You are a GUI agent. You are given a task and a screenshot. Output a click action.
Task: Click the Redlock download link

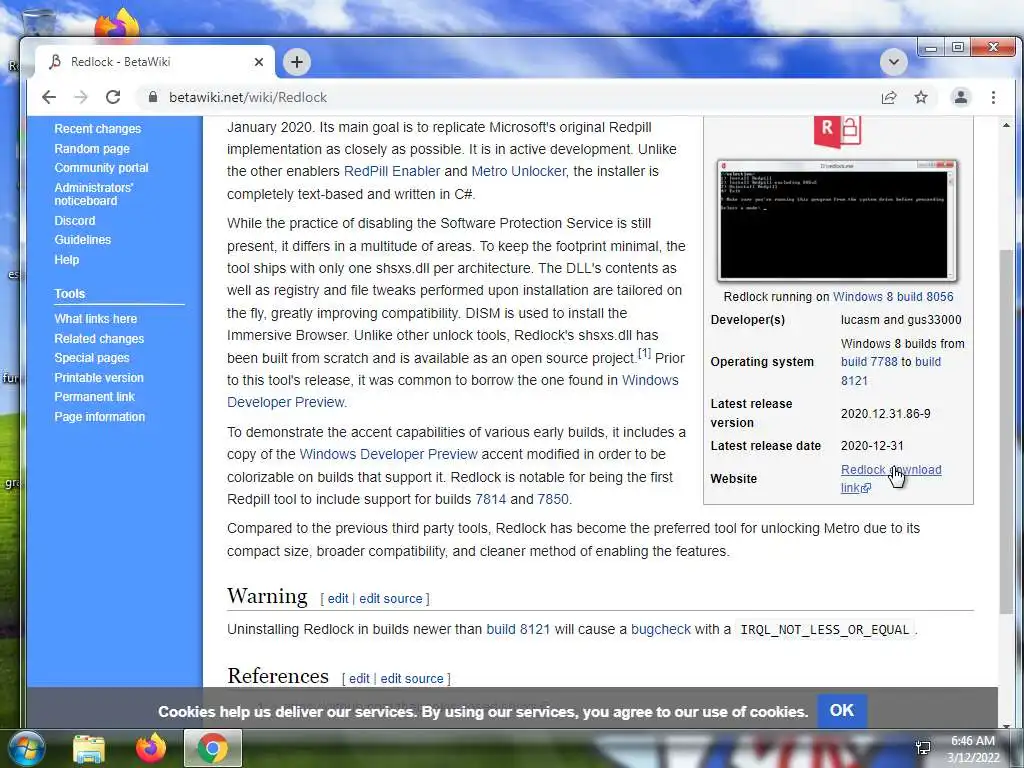click(891, 478)
